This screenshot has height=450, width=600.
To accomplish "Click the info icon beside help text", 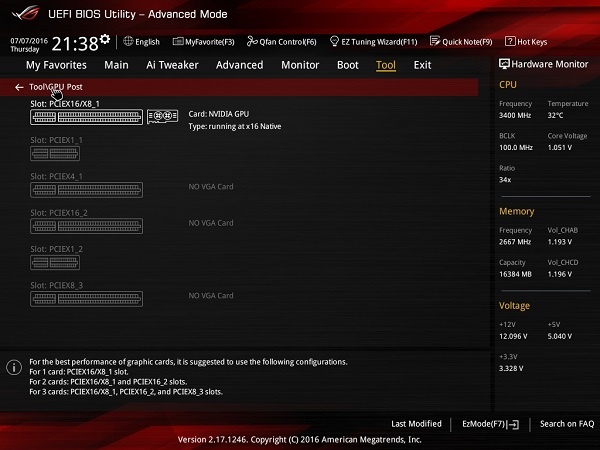I will click(14, 367).
